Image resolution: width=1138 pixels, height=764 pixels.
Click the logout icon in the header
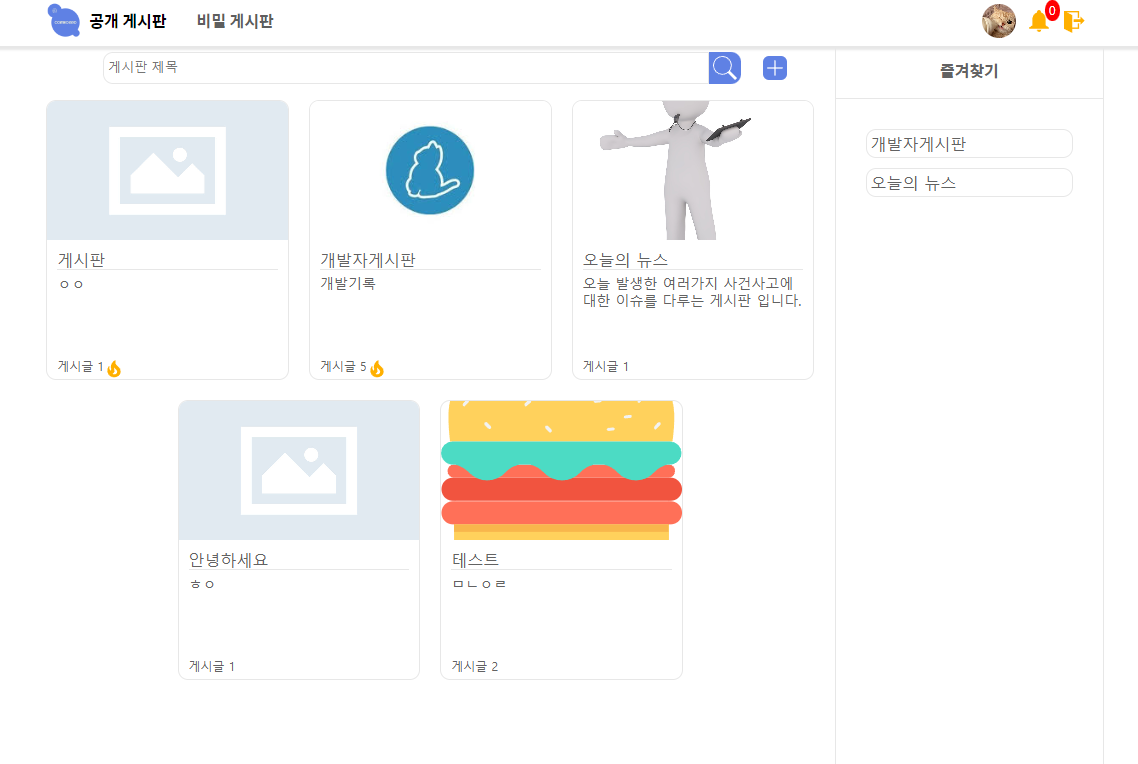[1072, 20]
